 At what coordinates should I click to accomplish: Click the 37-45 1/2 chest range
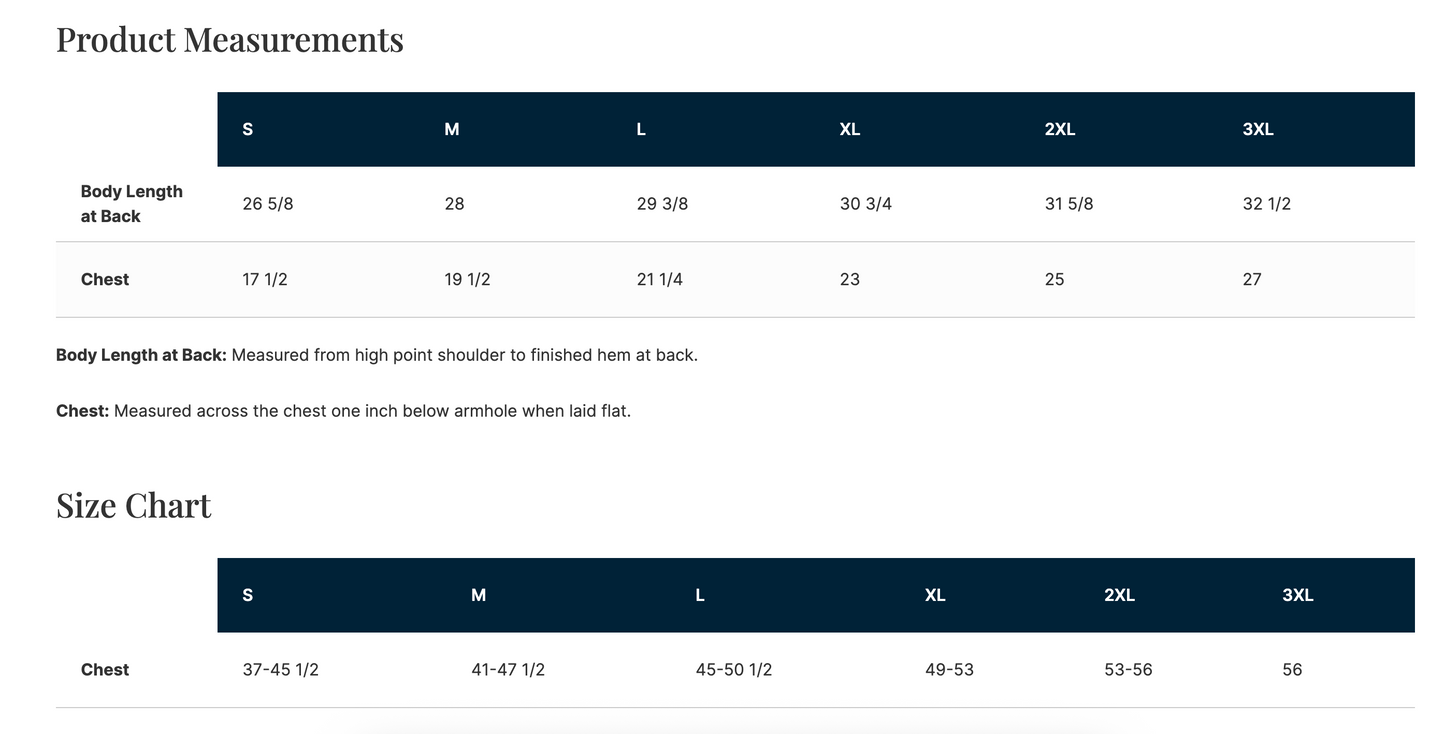pos(281,670)
